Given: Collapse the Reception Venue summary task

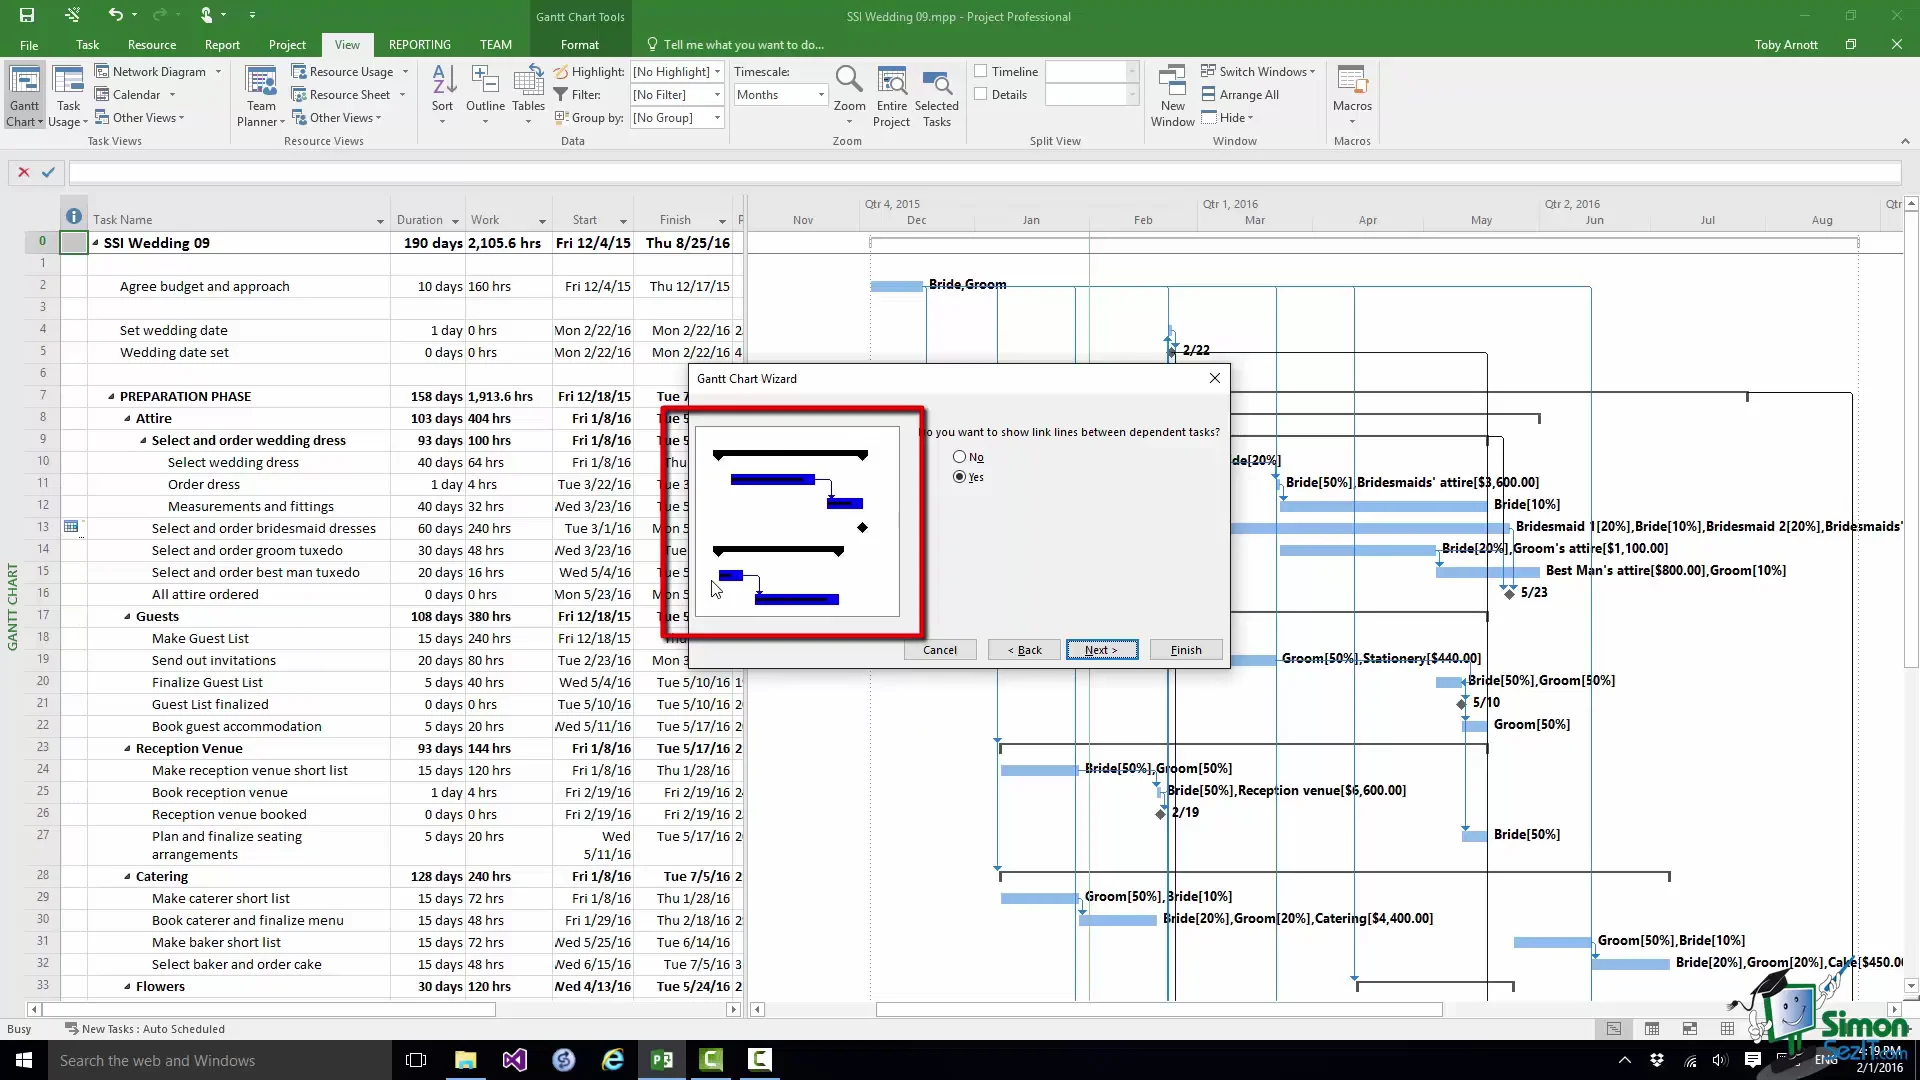Looking at the screenshot, I should pyautogui.click(x=127, y=749).
